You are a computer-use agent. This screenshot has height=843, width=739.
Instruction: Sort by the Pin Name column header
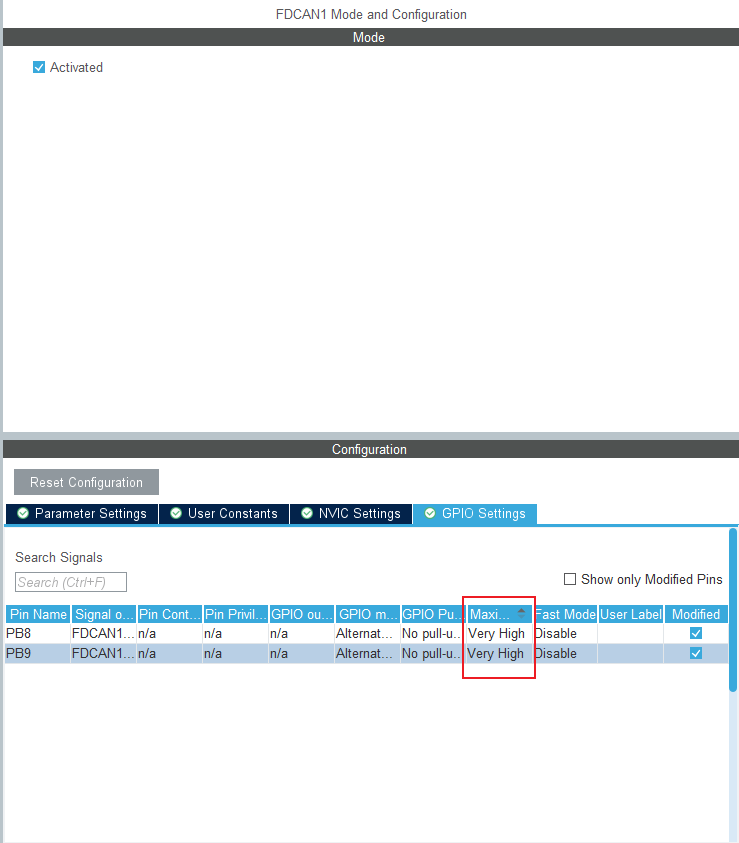point(38,614)
